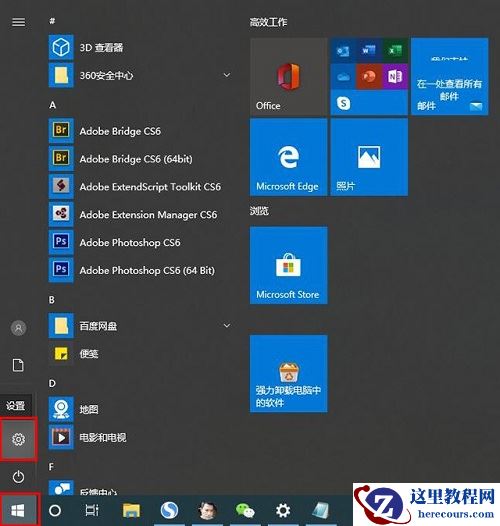
Task: Open Cortana circle on taskbar
Action: click(x=55, y=511)
